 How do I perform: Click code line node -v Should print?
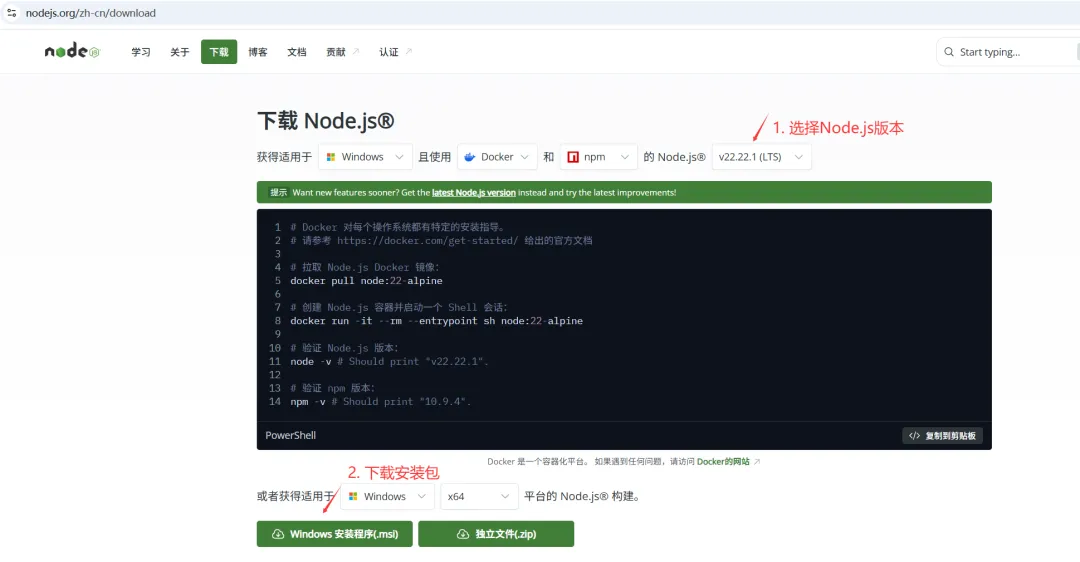[x=389, y=361]
